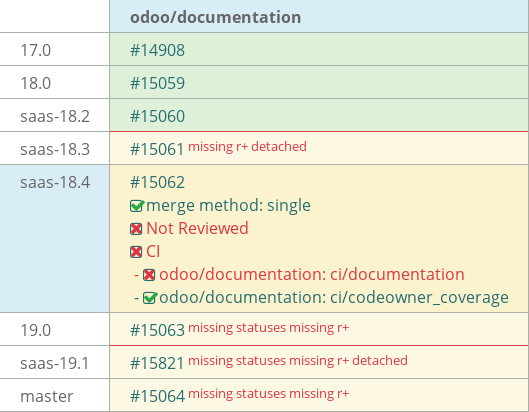Open pull request #15063

157,330
